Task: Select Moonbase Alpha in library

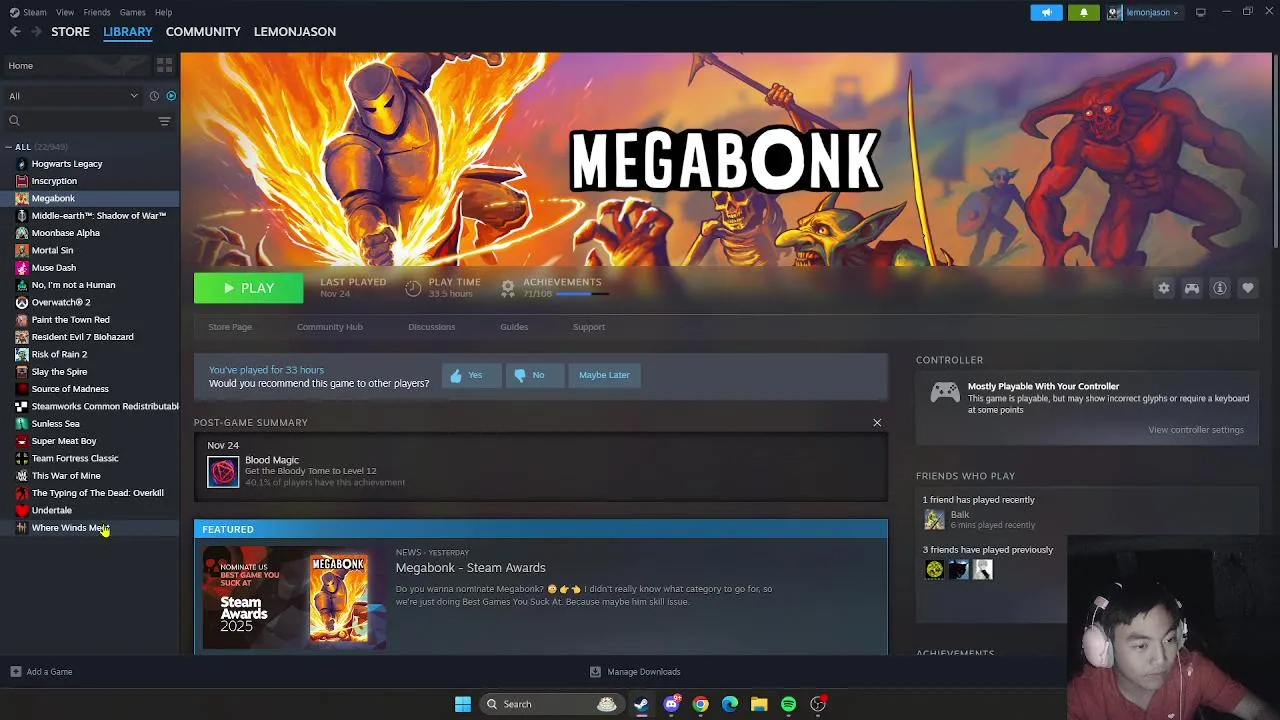Action: (x=65, y=233)
